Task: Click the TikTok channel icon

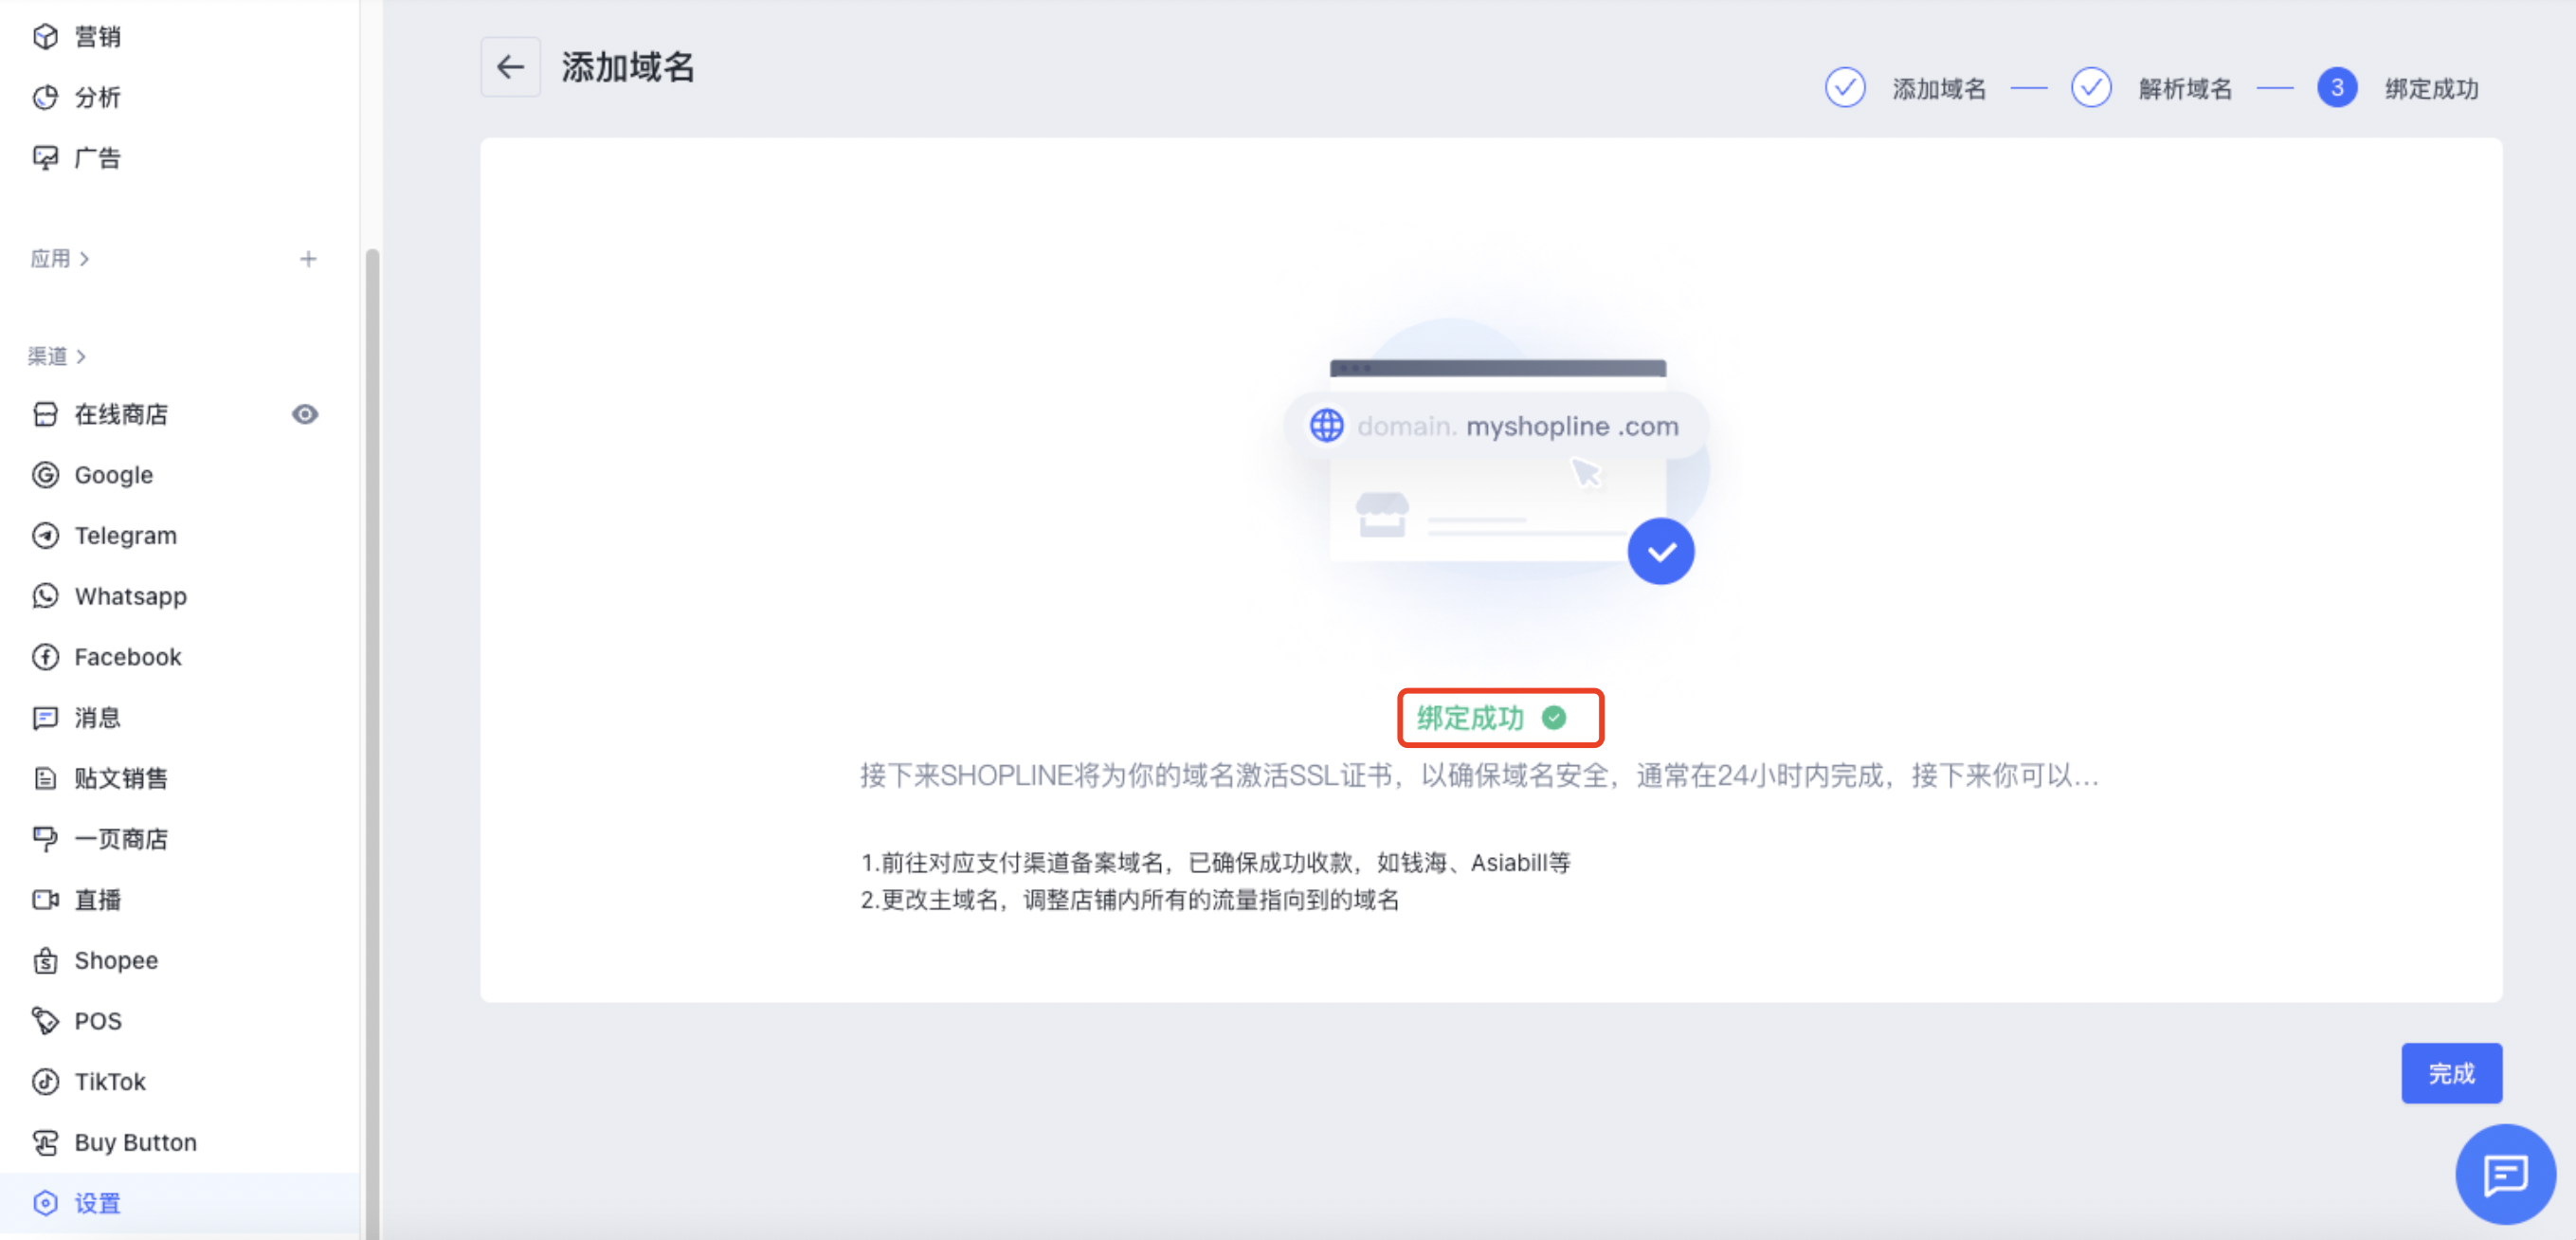Action: [45, 1081]
